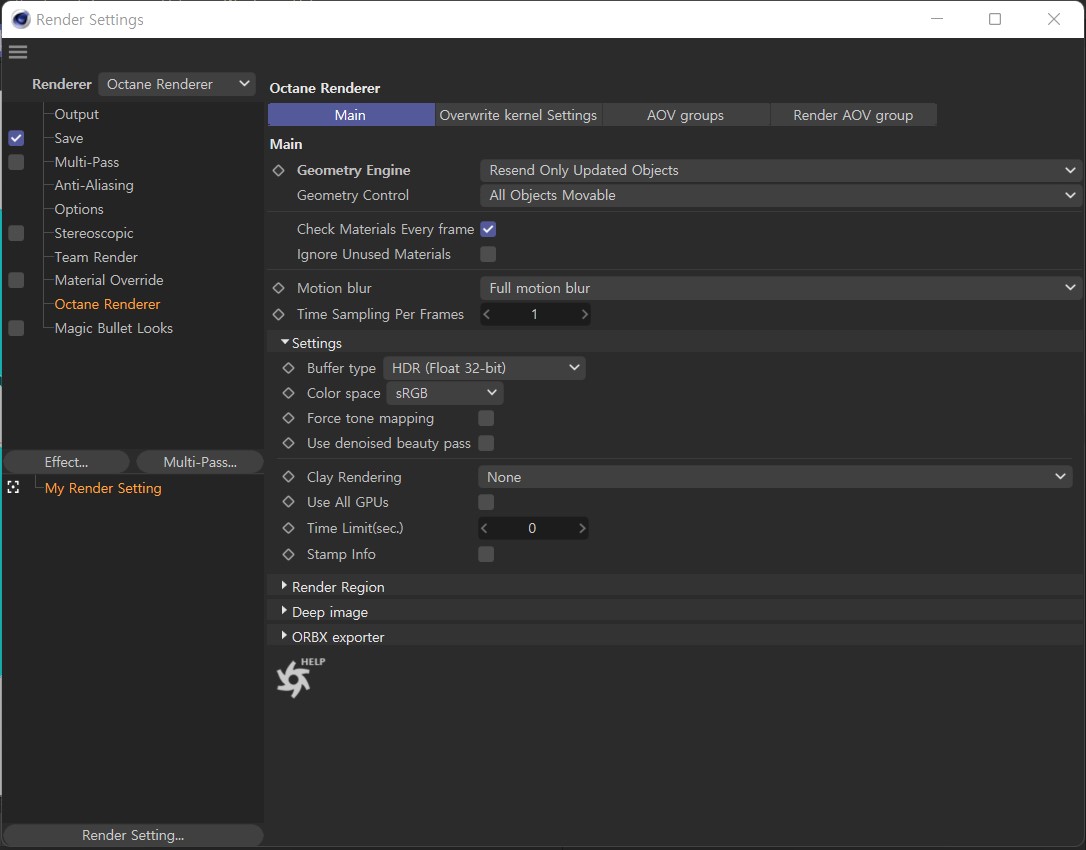Click the Use All GPUs keyframe diamond

tap(289, 502)
